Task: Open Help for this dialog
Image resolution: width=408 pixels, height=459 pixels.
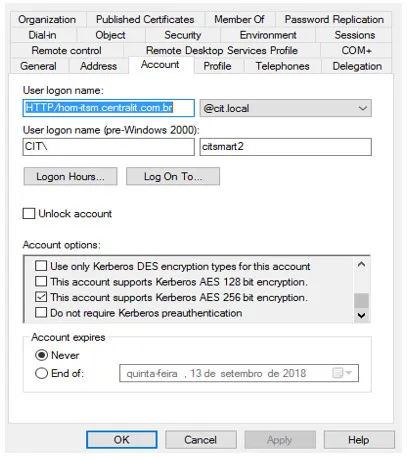Action: pyautogui.click(x=359, y=440)
